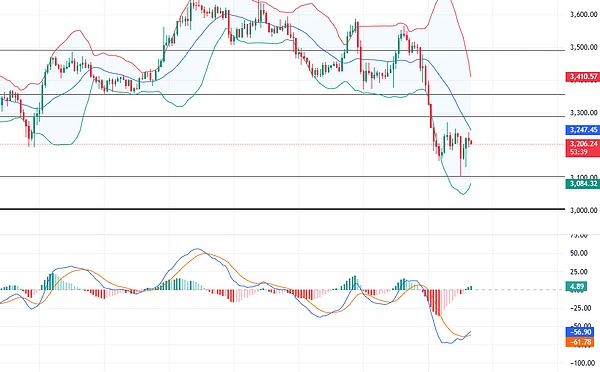Click the green MACD histogram value 4.89
Image resolution: width=600 pixels, height=372 pixels.
(x=577, y=286)
